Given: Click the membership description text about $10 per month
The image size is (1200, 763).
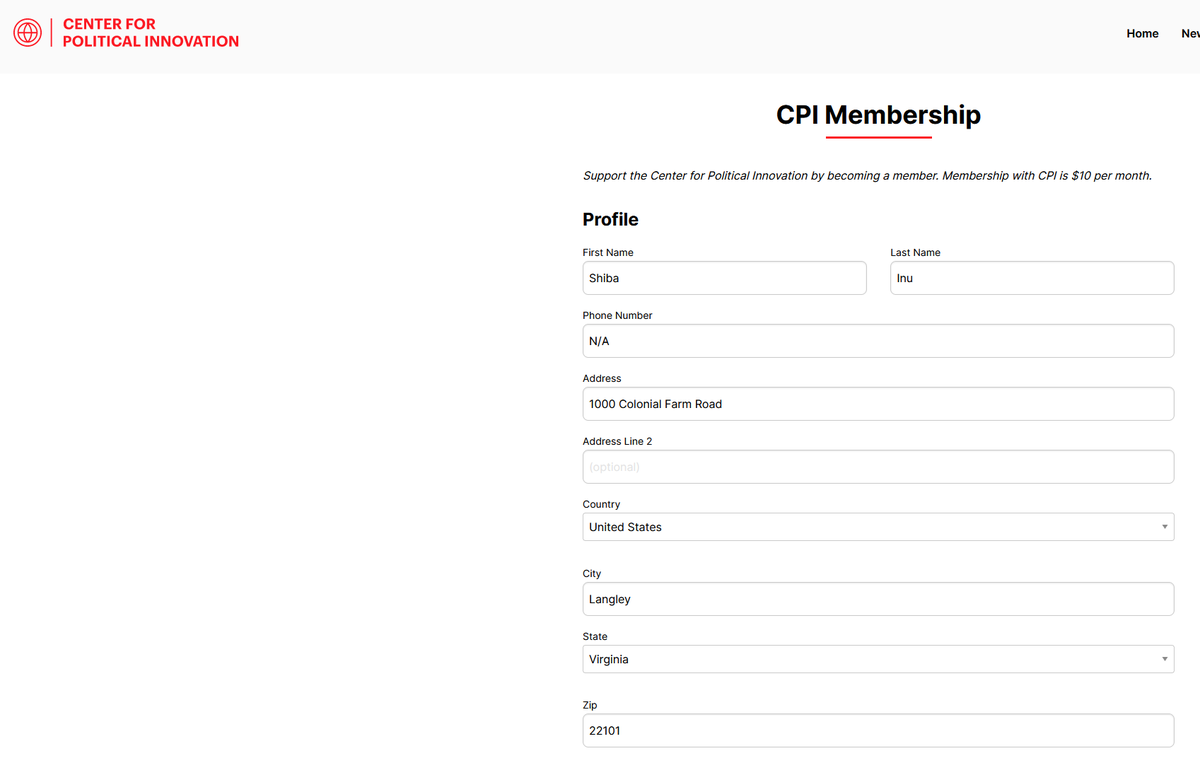Looking at the screenshot, I should tap(867, 176).
